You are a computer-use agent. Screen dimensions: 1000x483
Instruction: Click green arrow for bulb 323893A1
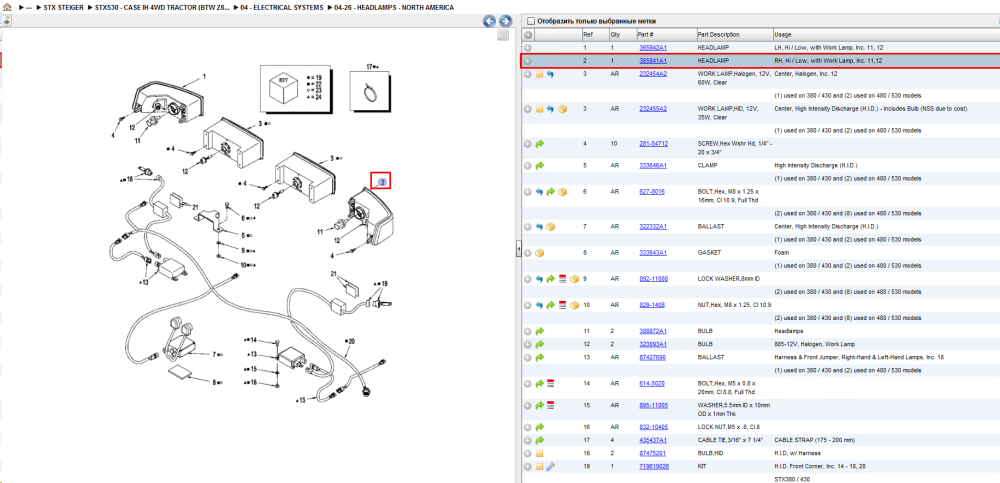[x=540, y=344]
